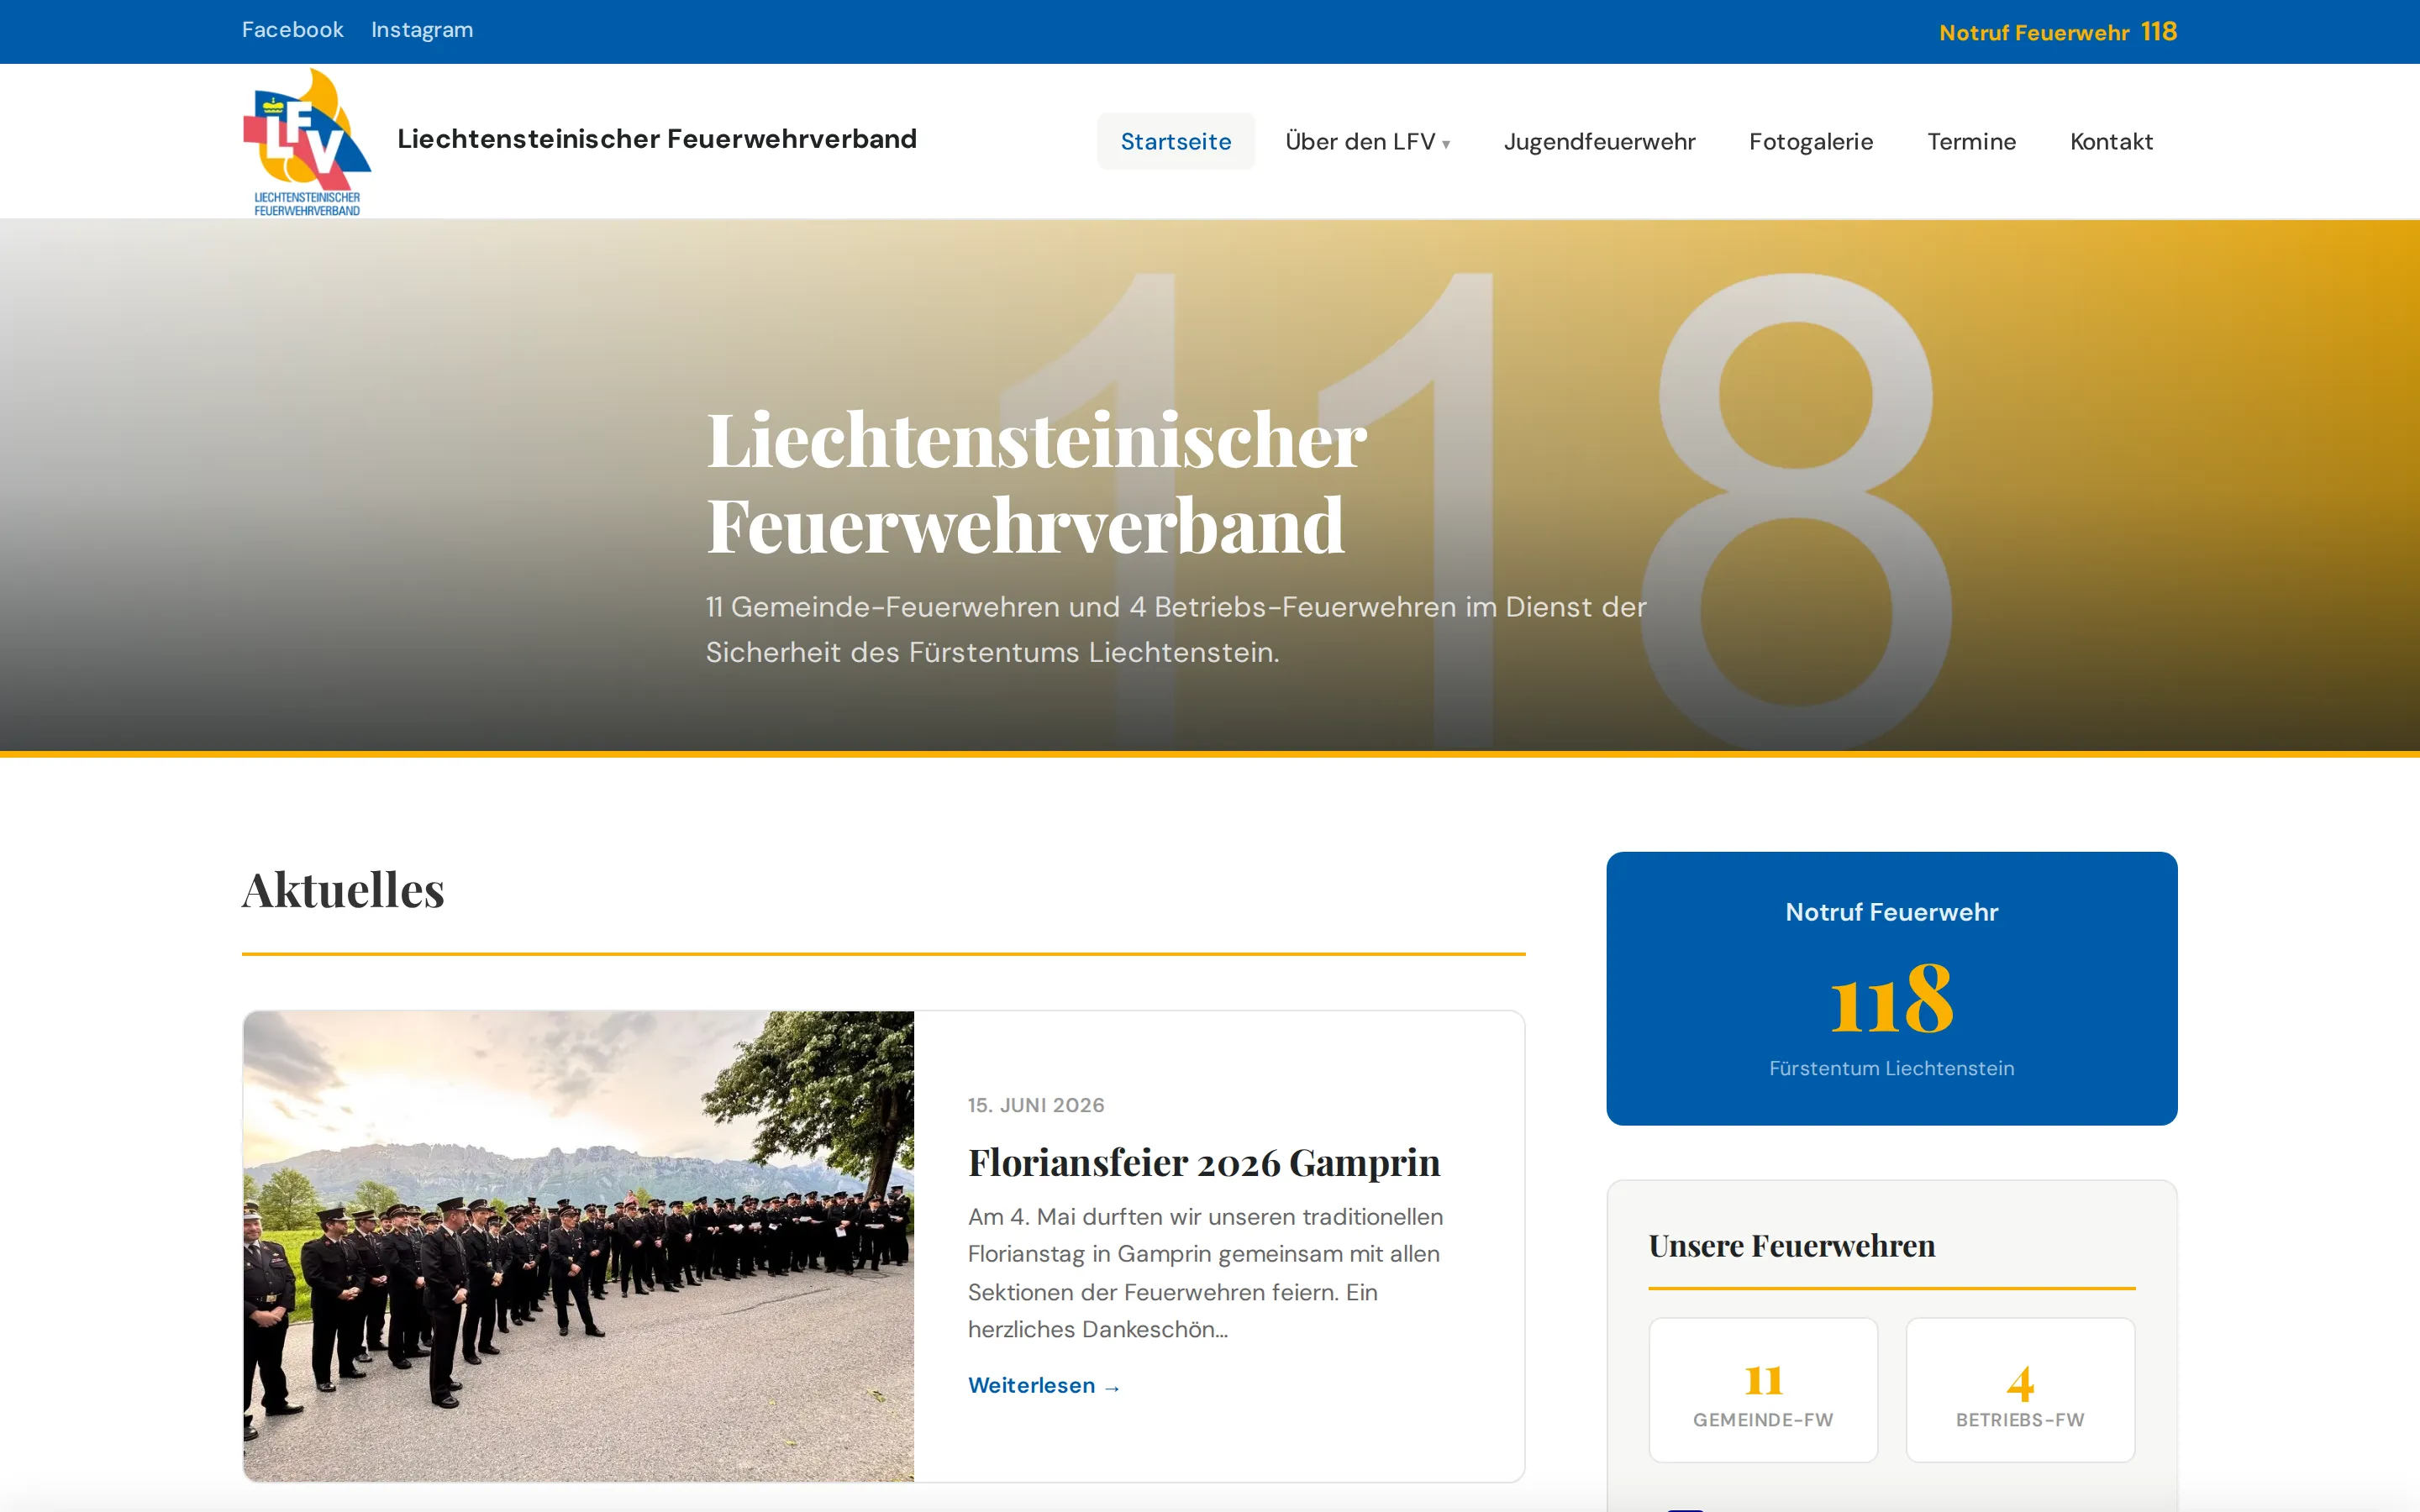Viewport: 2420px width, 1512px height.
Task: Click the 15. JUNI 2026 article date
Action: coord(1036,1105)
